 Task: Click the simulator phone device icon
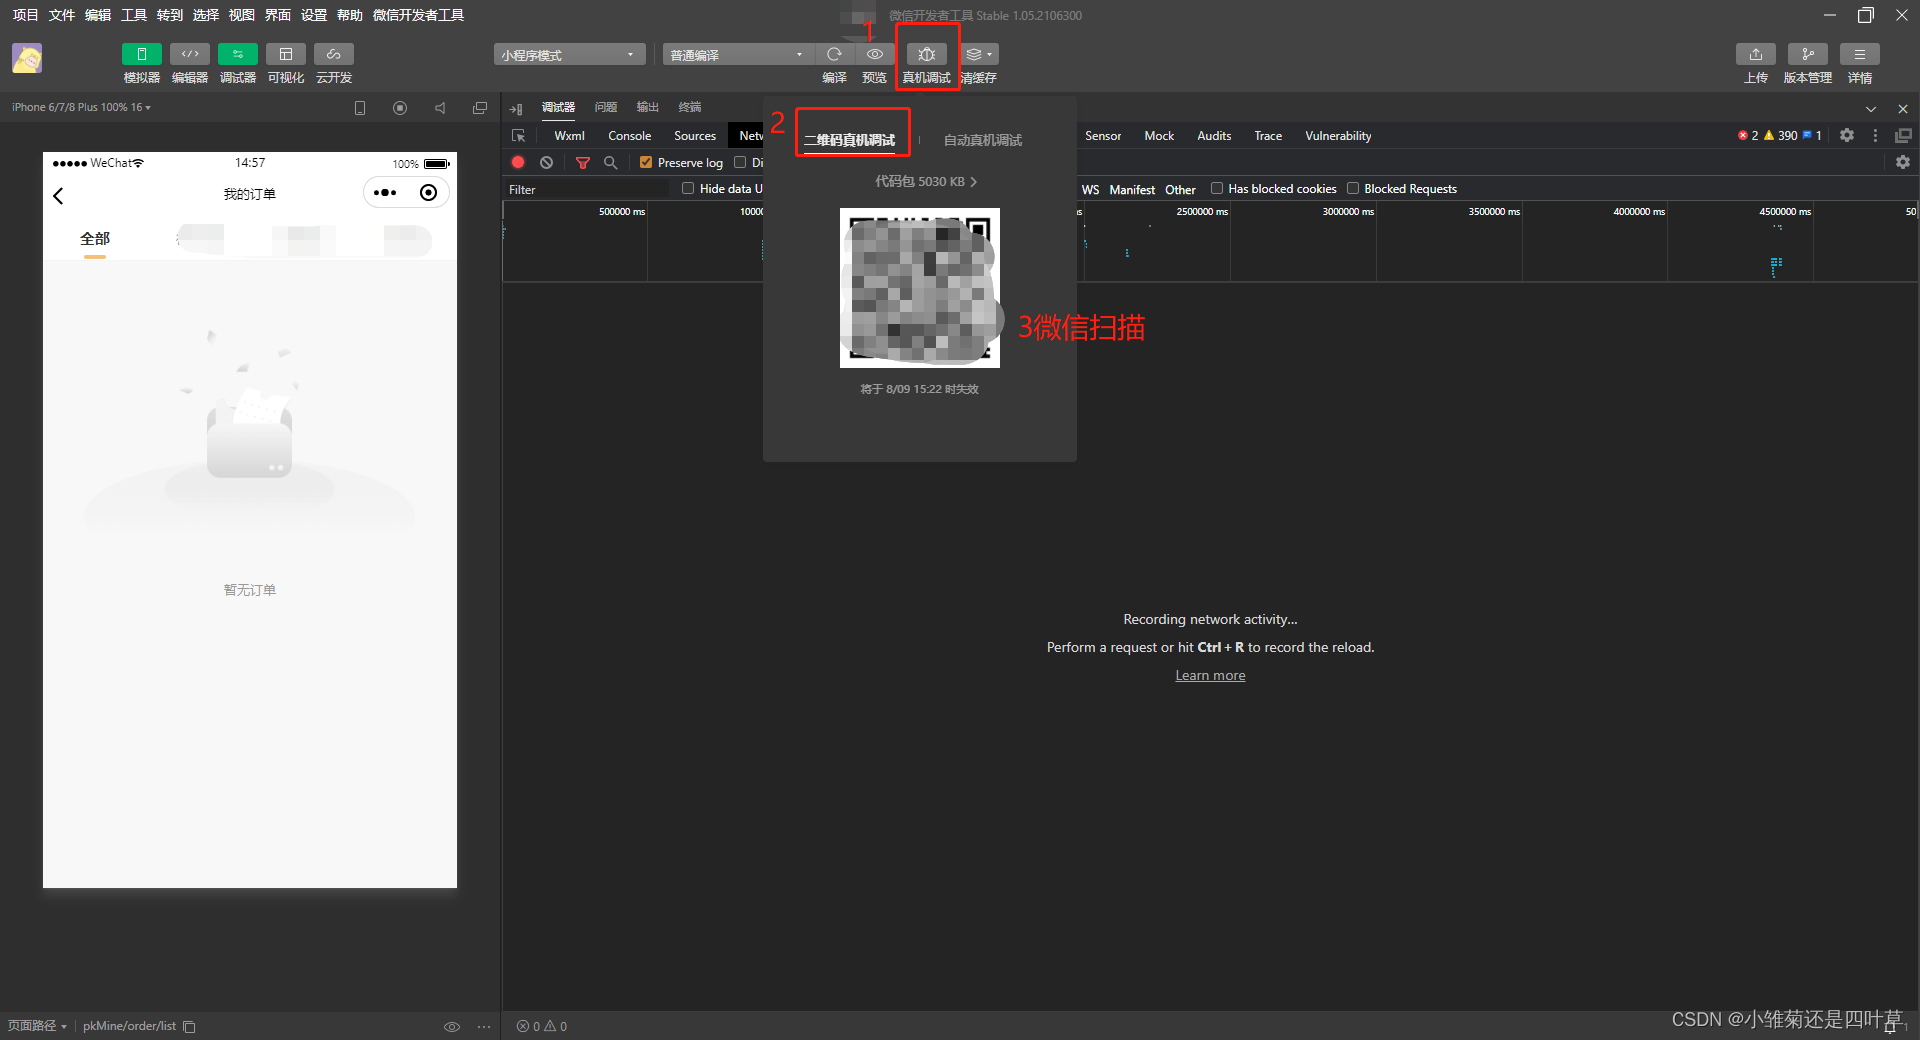[360, 108]
